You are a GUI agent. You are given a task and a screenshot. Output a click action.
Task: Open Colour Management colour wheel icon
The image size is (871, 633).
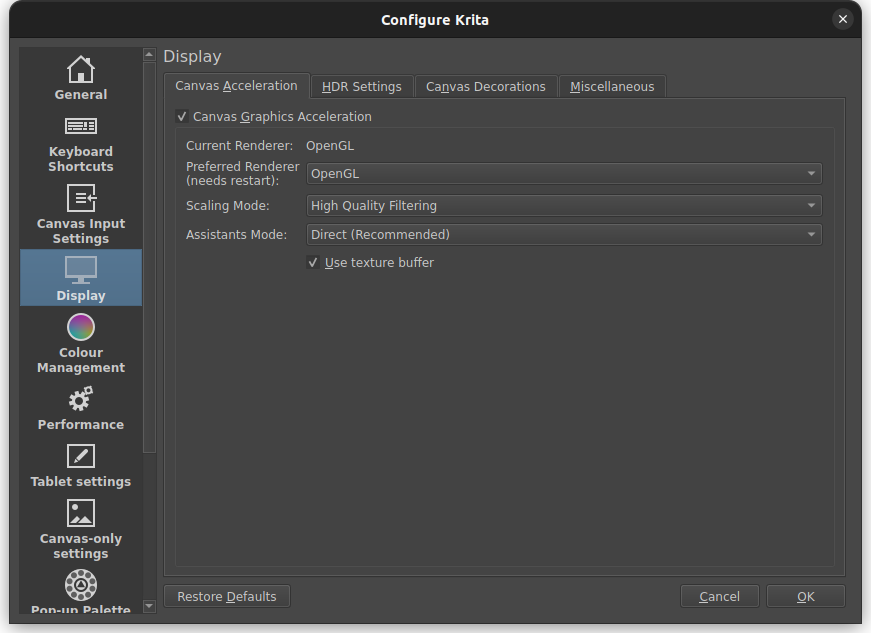pos(81,327)
